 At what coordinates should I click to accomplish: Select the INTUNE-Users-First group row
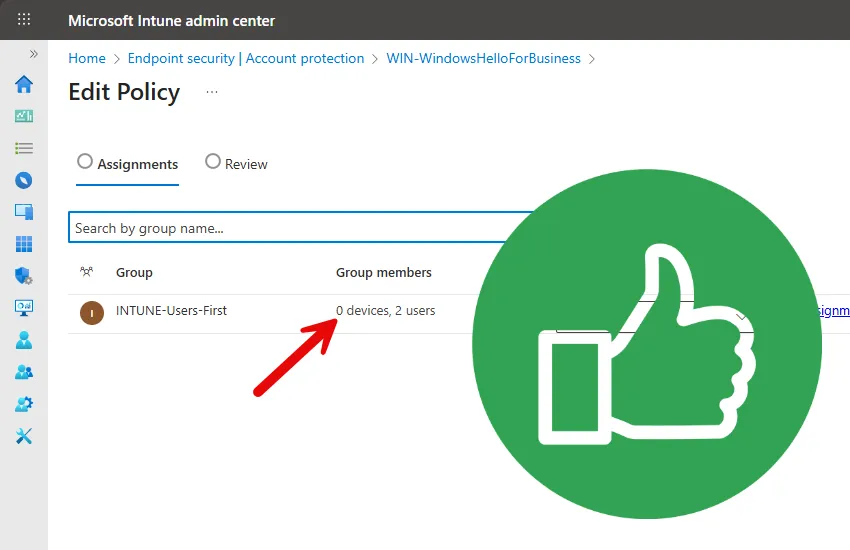click(x=459, y=313)
